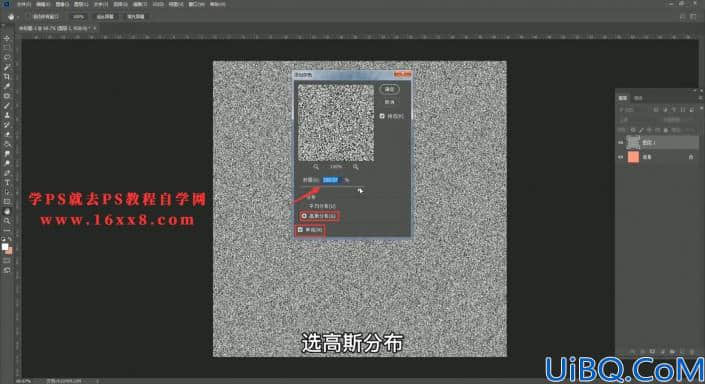Select the Rectangular Marquee tool
Image resolution: width=705 pixels, height=384 pixels.
tap(7, 48)
